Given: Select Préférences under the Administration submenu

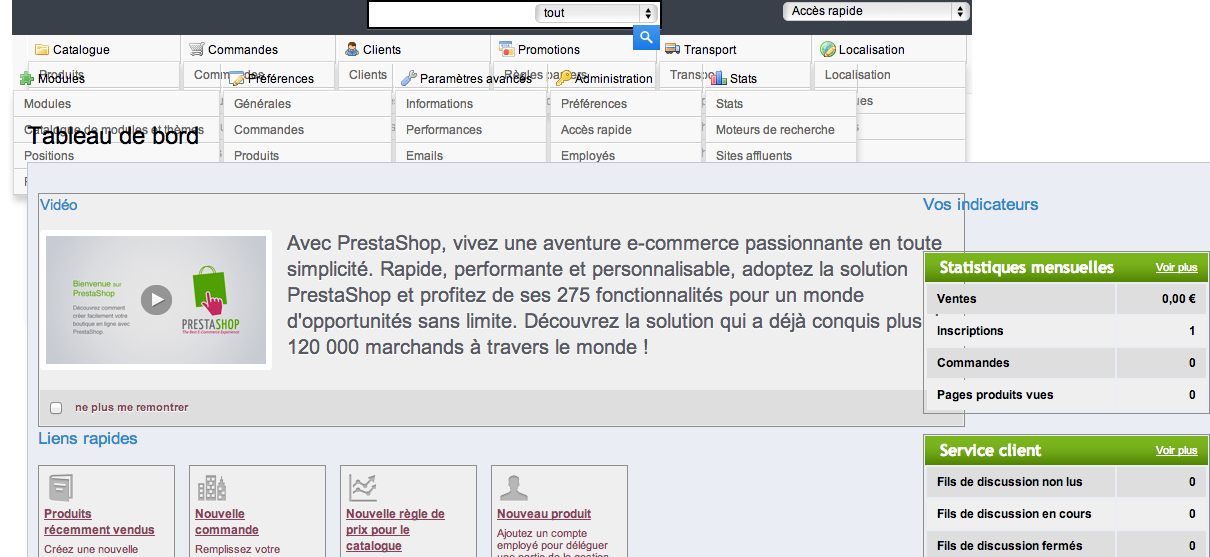Looking at the screenshot, I should 594,104.
